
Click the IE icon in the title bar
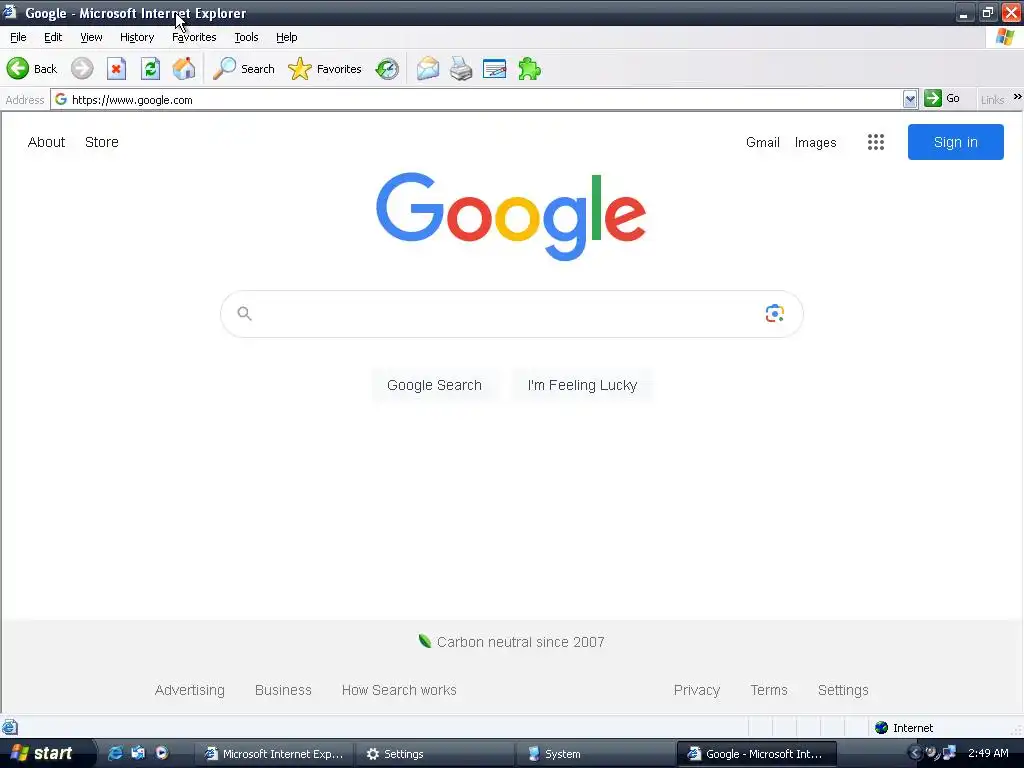10,12
